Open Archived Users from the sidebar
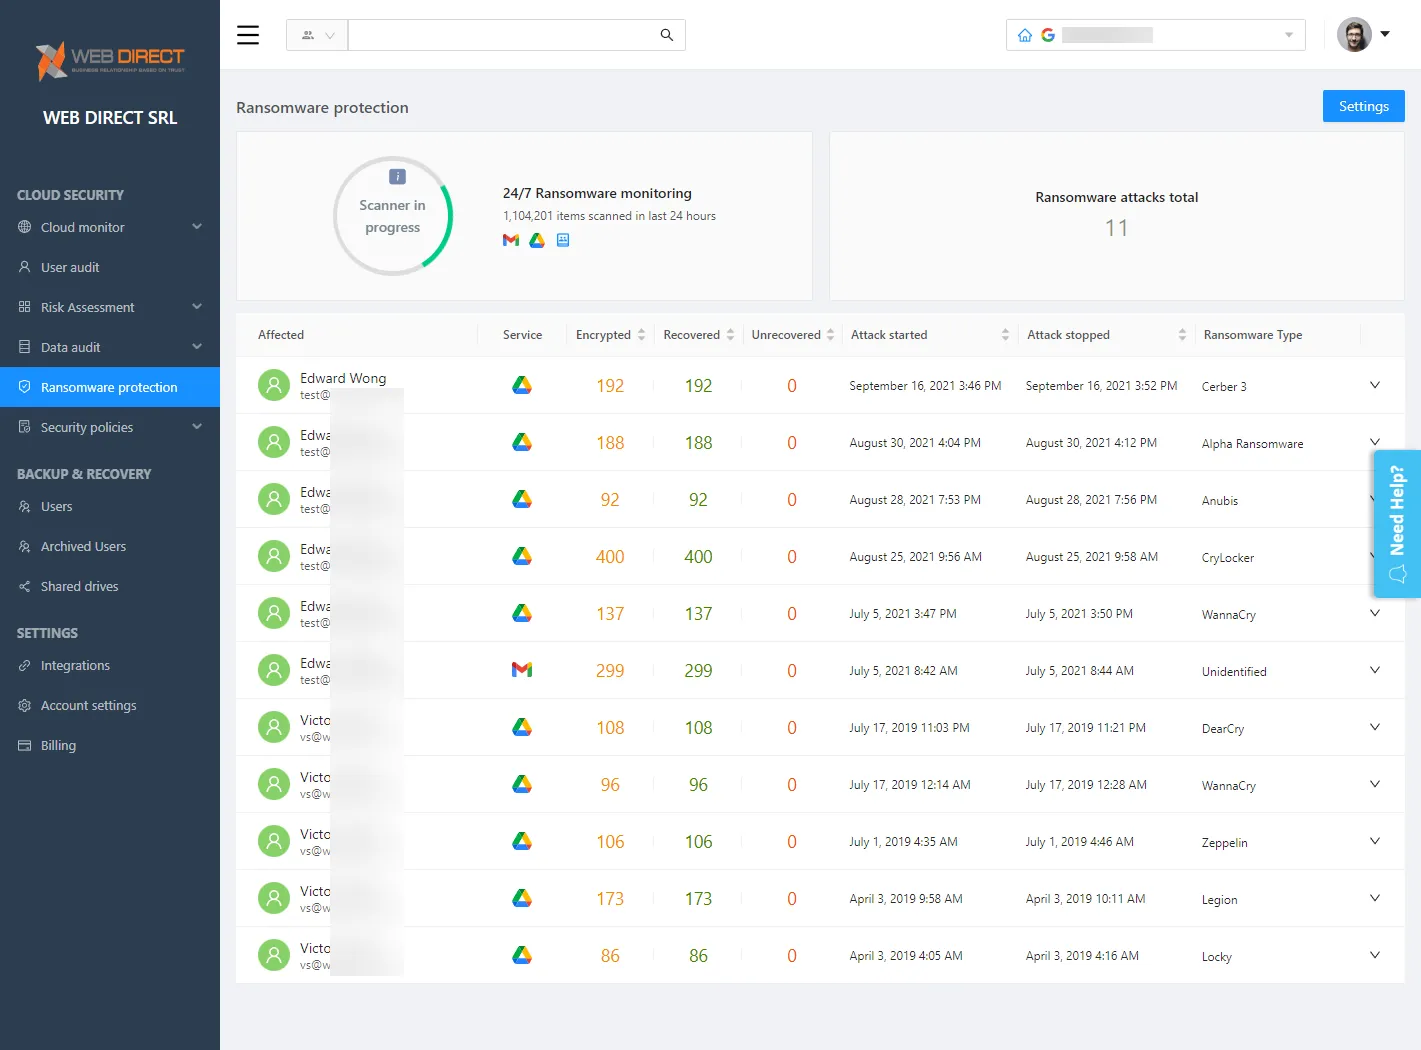Viewport: 1421px width, 1050px height. click(x=24, y=546)
